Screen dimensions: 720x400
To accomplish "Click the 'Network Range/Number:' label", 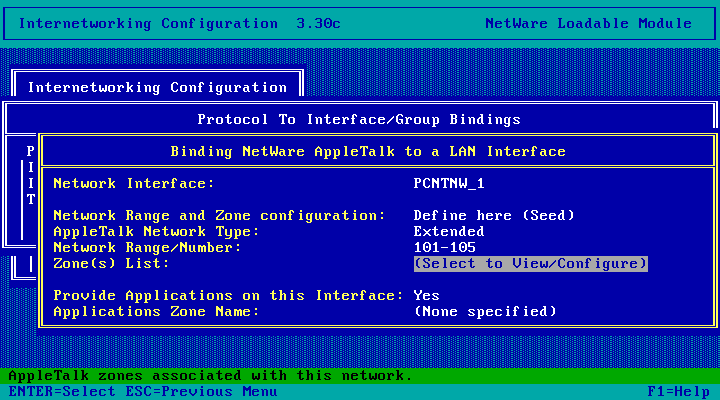I will 147,248.
